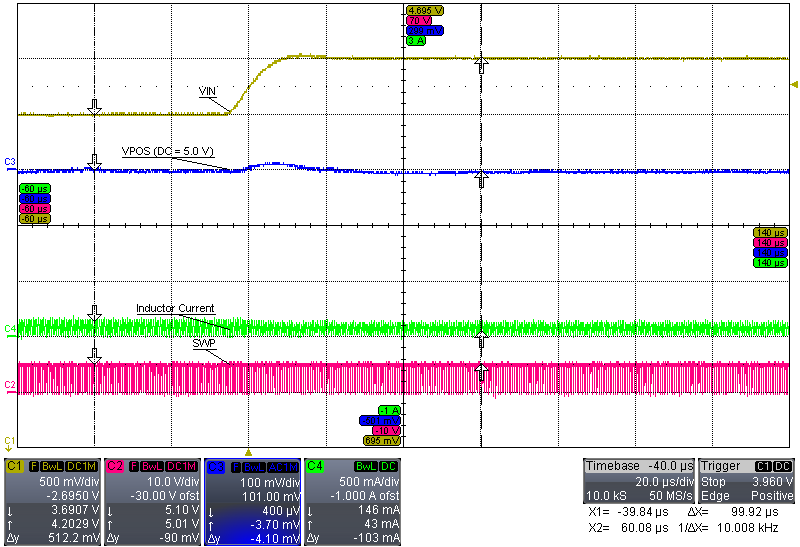Click the Inductor Current annotation label
800x547 pixels.
(x=175, y=308)
